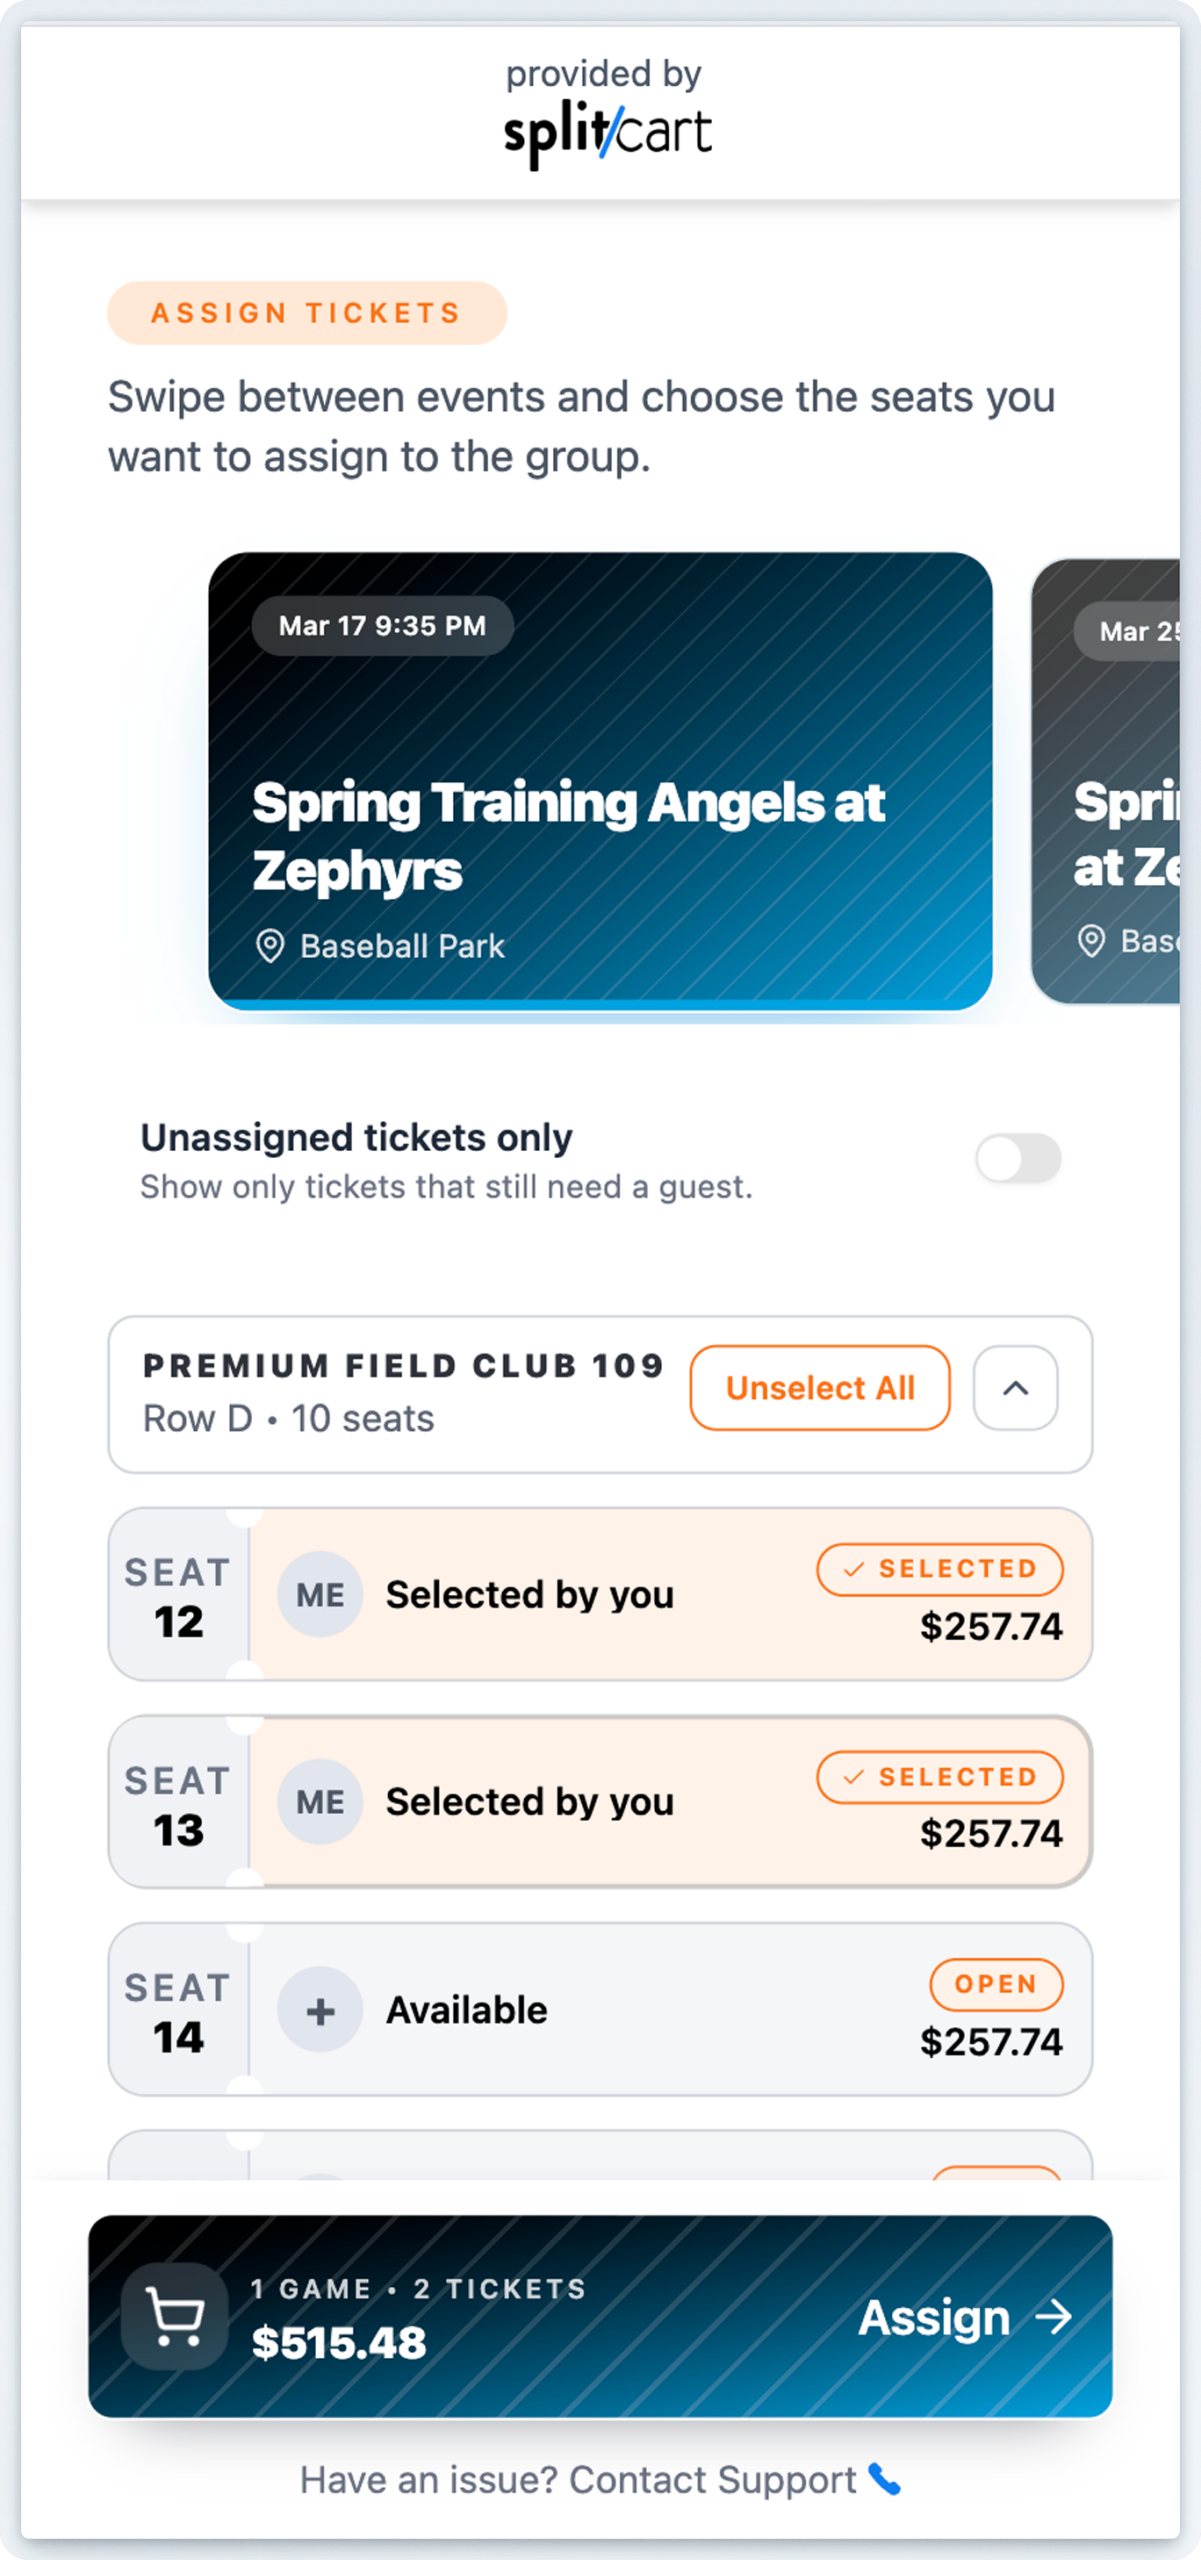1201x2560 pixels.
Task: Click the Unselect All button
Action: point(820,1388)
